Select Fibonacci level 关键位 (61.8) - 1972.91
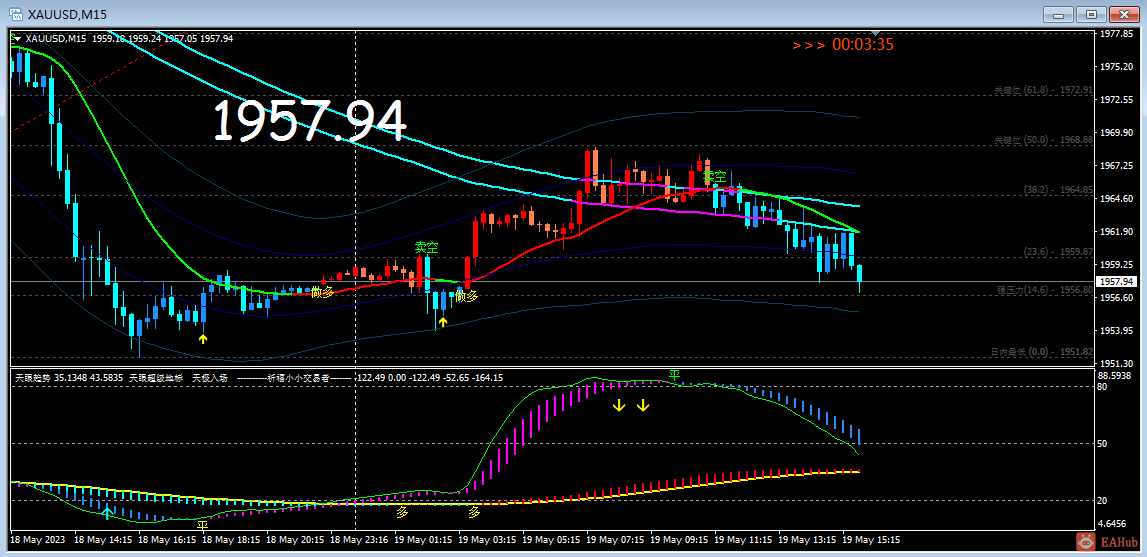The width and height of the screenshot is (1147, 557). pyautogui.click(x=1042, y=89)
